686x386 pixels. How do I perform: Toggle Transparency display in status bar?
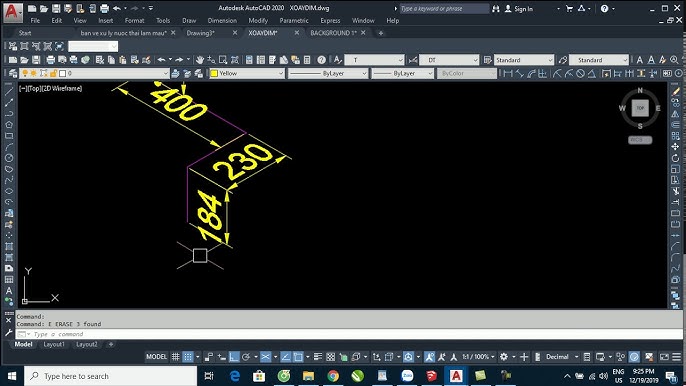click(331, 357)
